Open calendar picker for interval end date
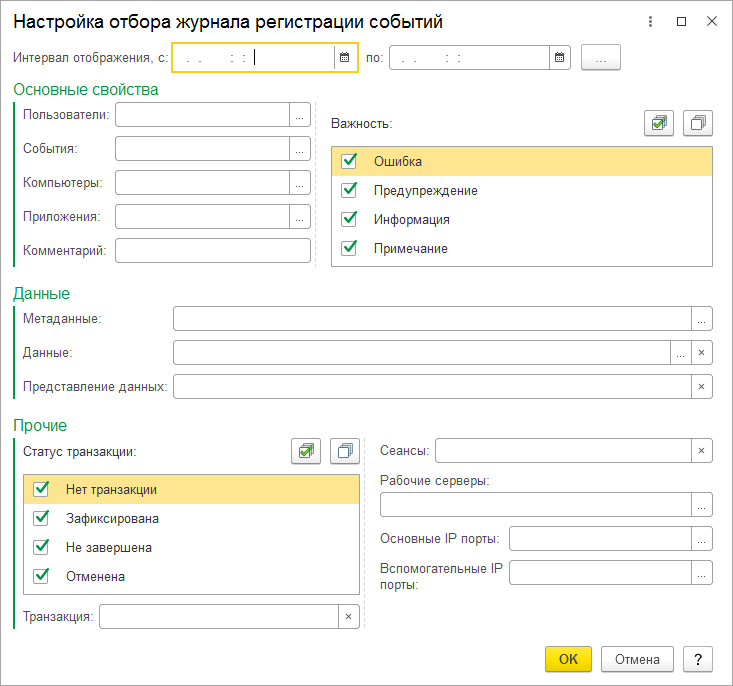Screen dimensions: 733x686 560,58
